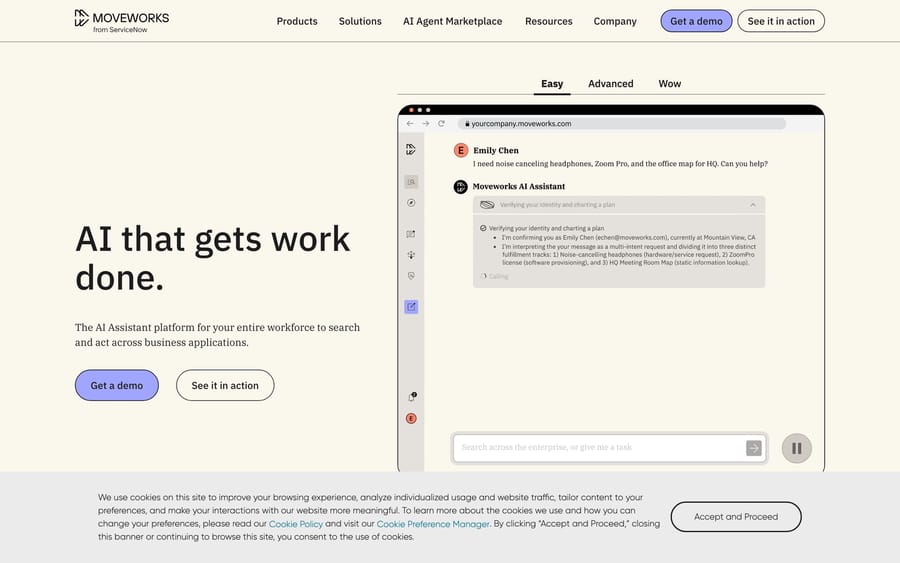This screenshot has width=900, height=563.
Task: Open the Products menu
Action: click(x=297, y=21)
